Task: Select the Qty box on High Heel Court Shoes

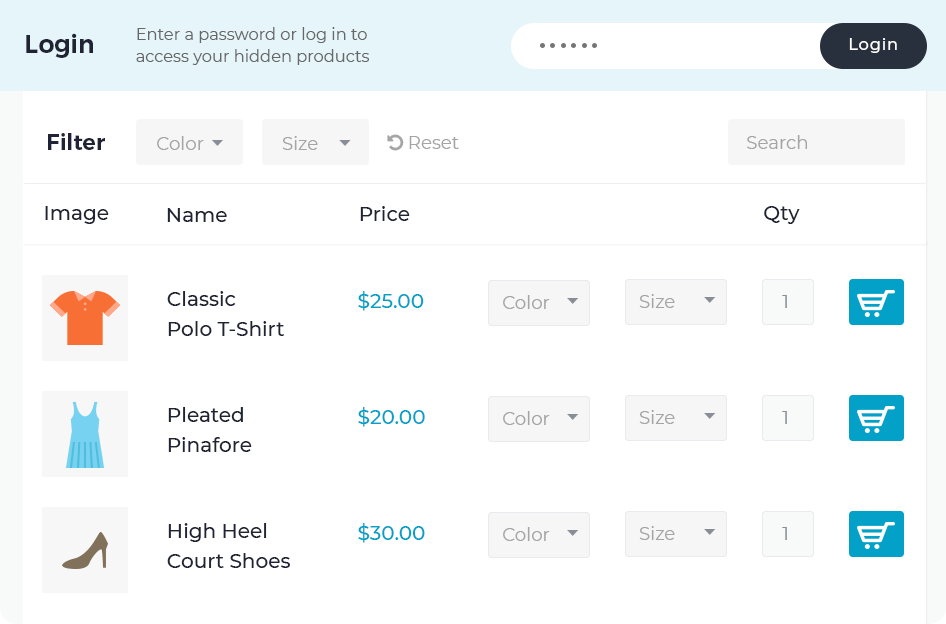Action: [x=787, y=534]
